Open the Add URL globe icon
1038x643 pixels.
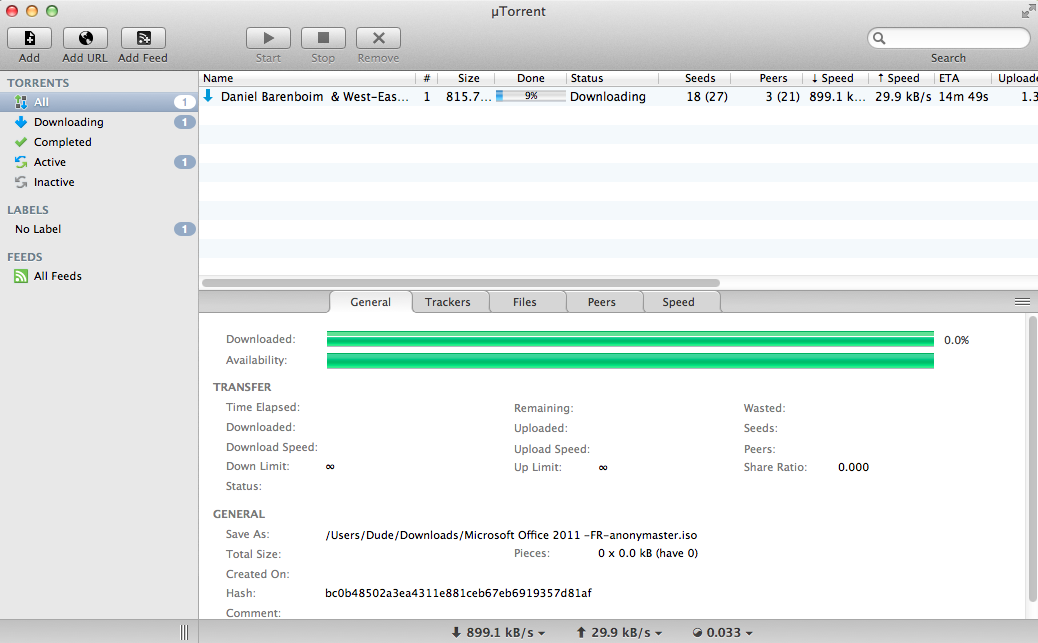85,38
